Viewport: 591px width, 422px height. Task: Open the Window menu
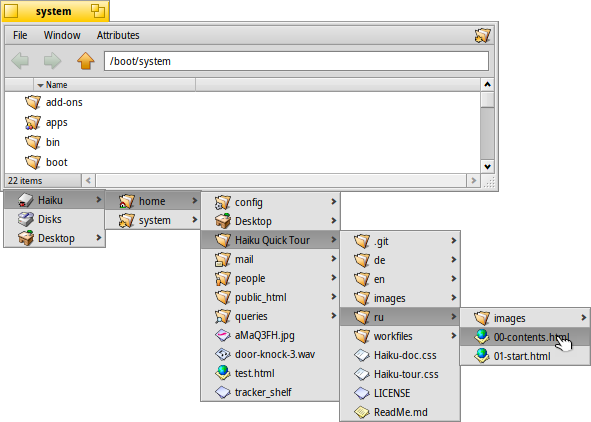point(62,35)
